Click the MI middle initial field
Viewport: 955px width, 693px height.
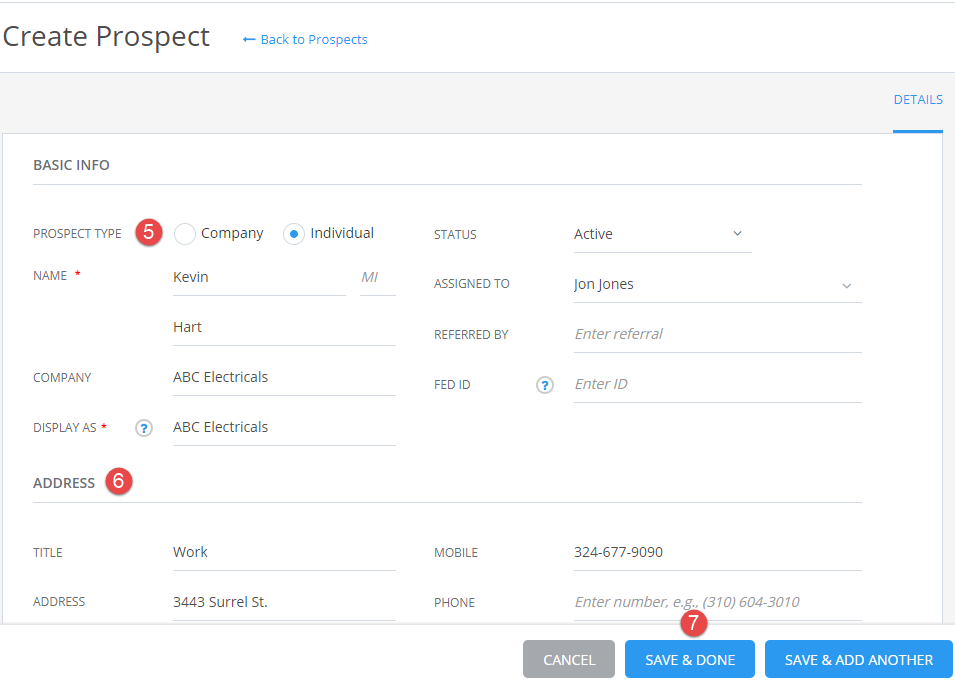378,278
